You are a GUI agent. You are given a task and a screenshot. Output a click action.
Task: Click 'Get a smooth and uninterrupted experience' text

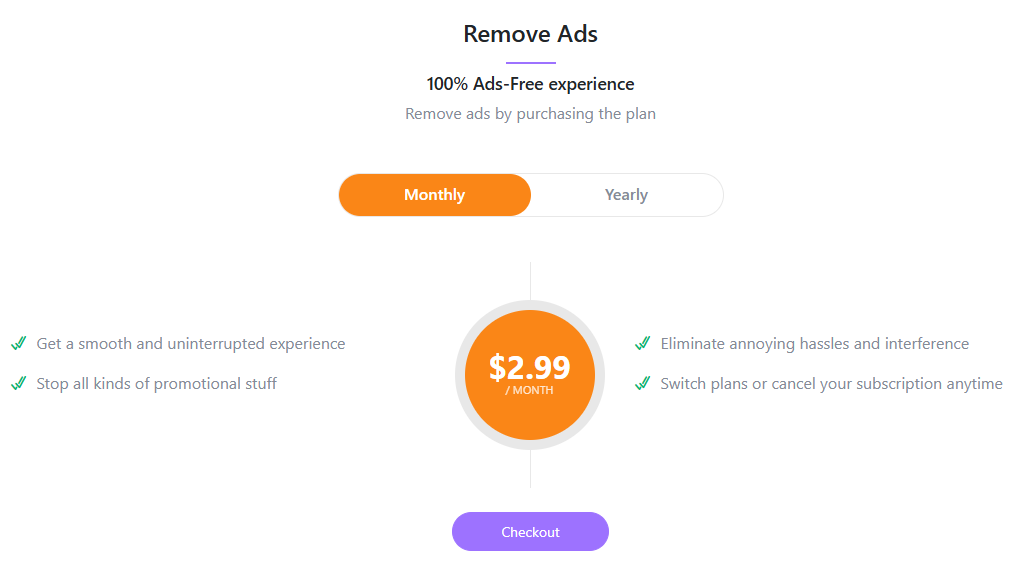pos(190,344)
